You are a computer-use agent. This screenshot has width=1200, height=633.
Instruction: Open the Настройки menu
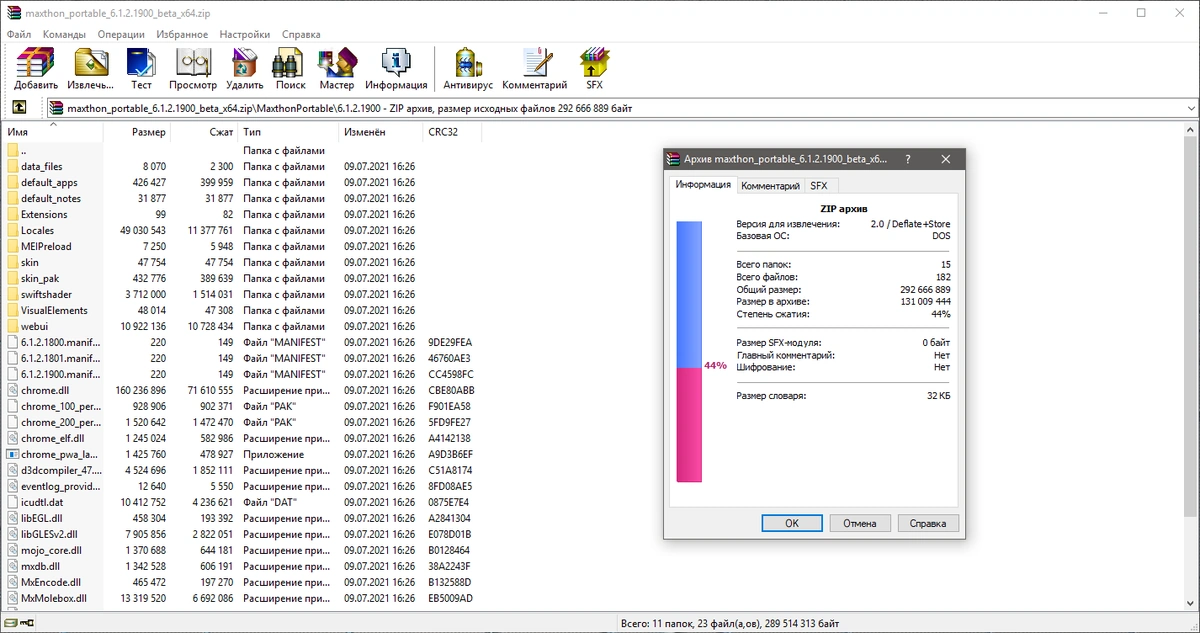point(245,34)
